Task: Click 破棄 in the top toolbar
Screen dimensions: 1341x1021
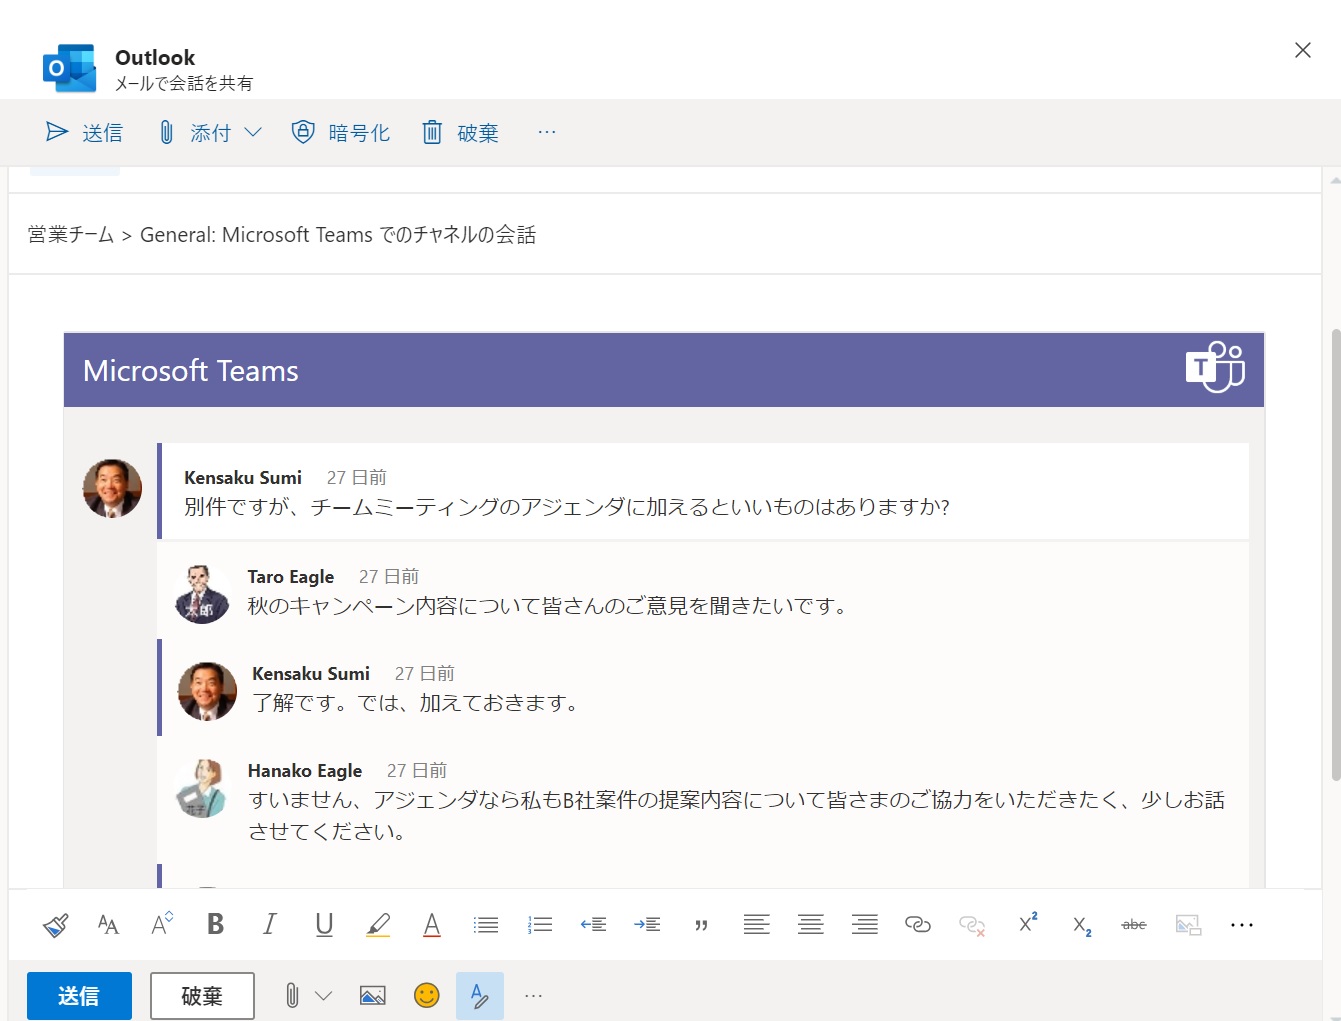Action: (460, 133)
